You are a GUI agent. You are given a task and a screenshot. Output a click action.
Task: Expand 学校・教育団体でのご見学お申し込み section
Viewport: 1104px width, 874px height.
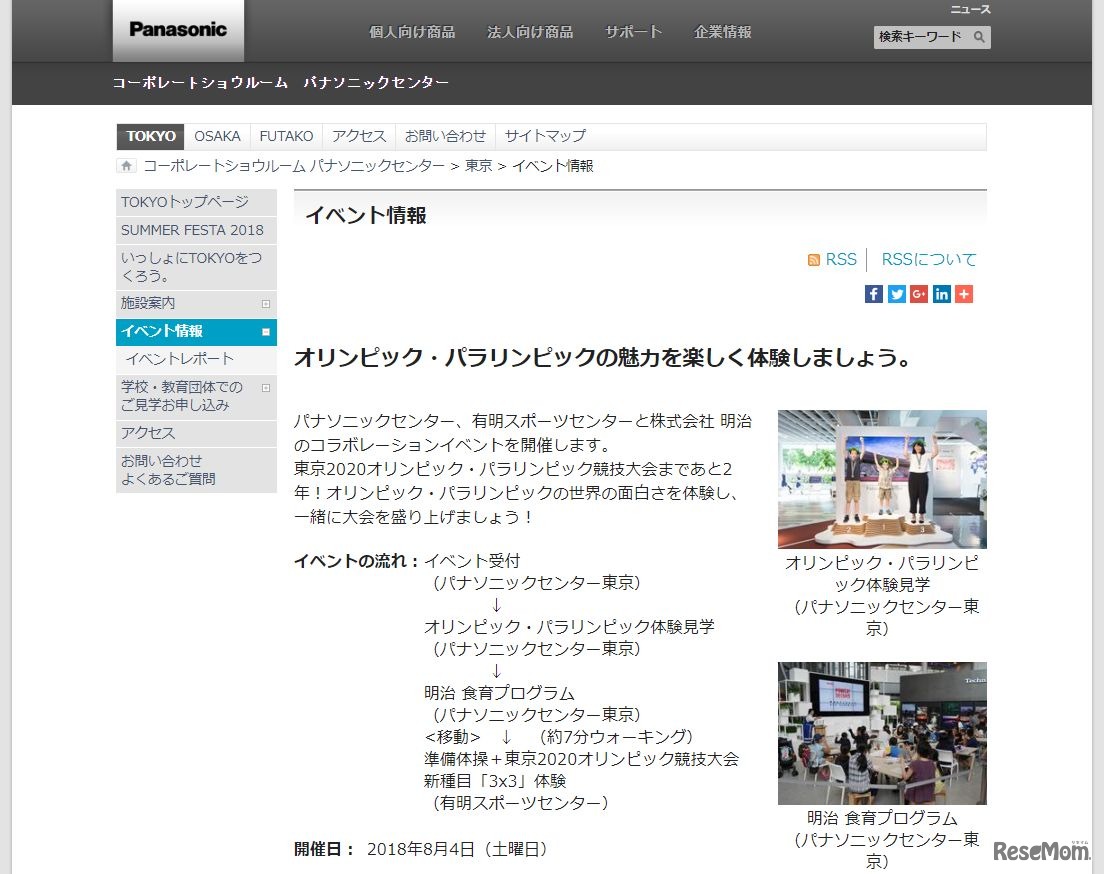point(265,388)
